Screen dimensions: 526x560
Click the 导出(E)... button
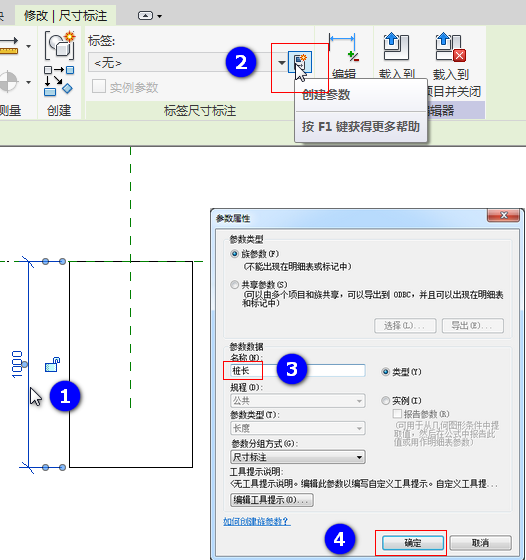tap(472, 325)
